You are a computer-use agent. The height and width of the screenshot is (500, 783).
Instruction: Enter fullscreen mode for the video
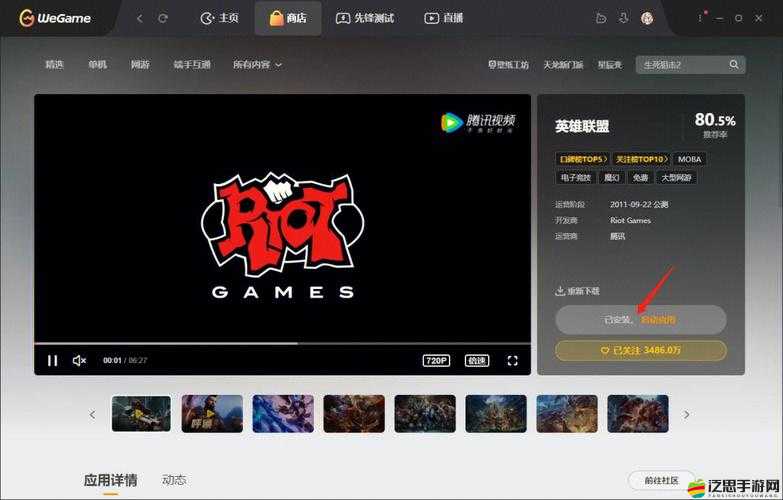512,361
